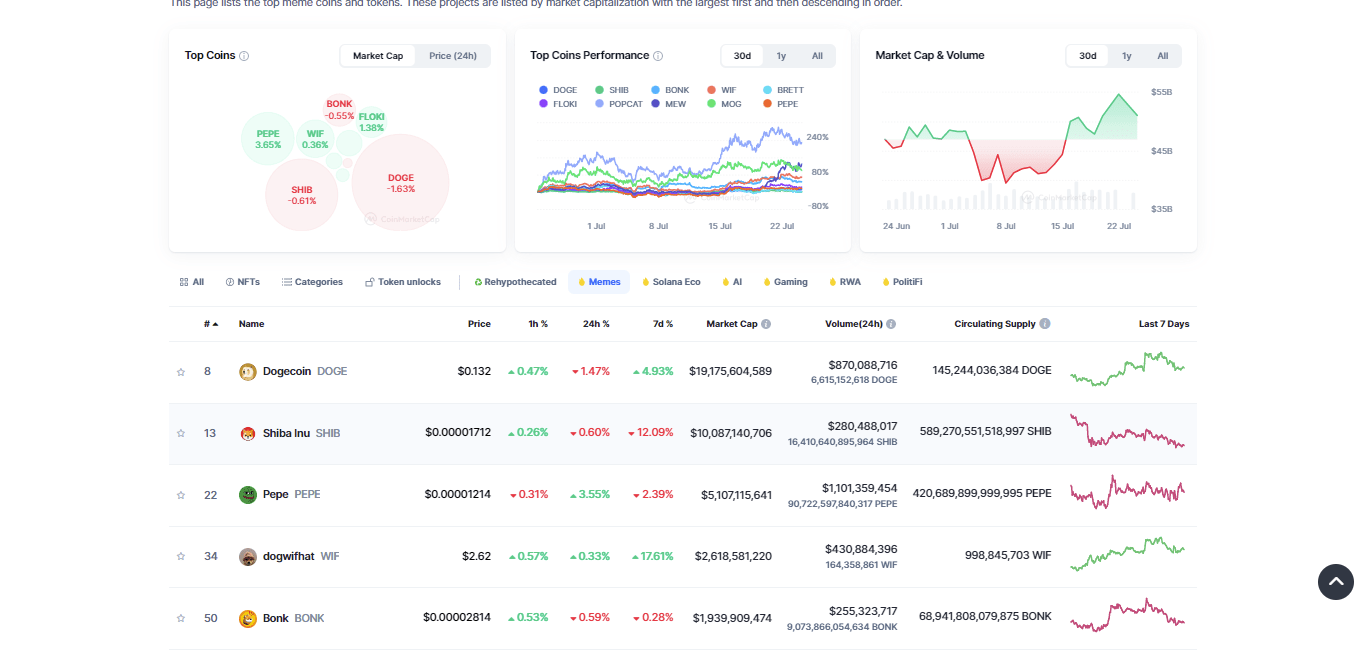Open the All filter tab

tap(192, 282)
